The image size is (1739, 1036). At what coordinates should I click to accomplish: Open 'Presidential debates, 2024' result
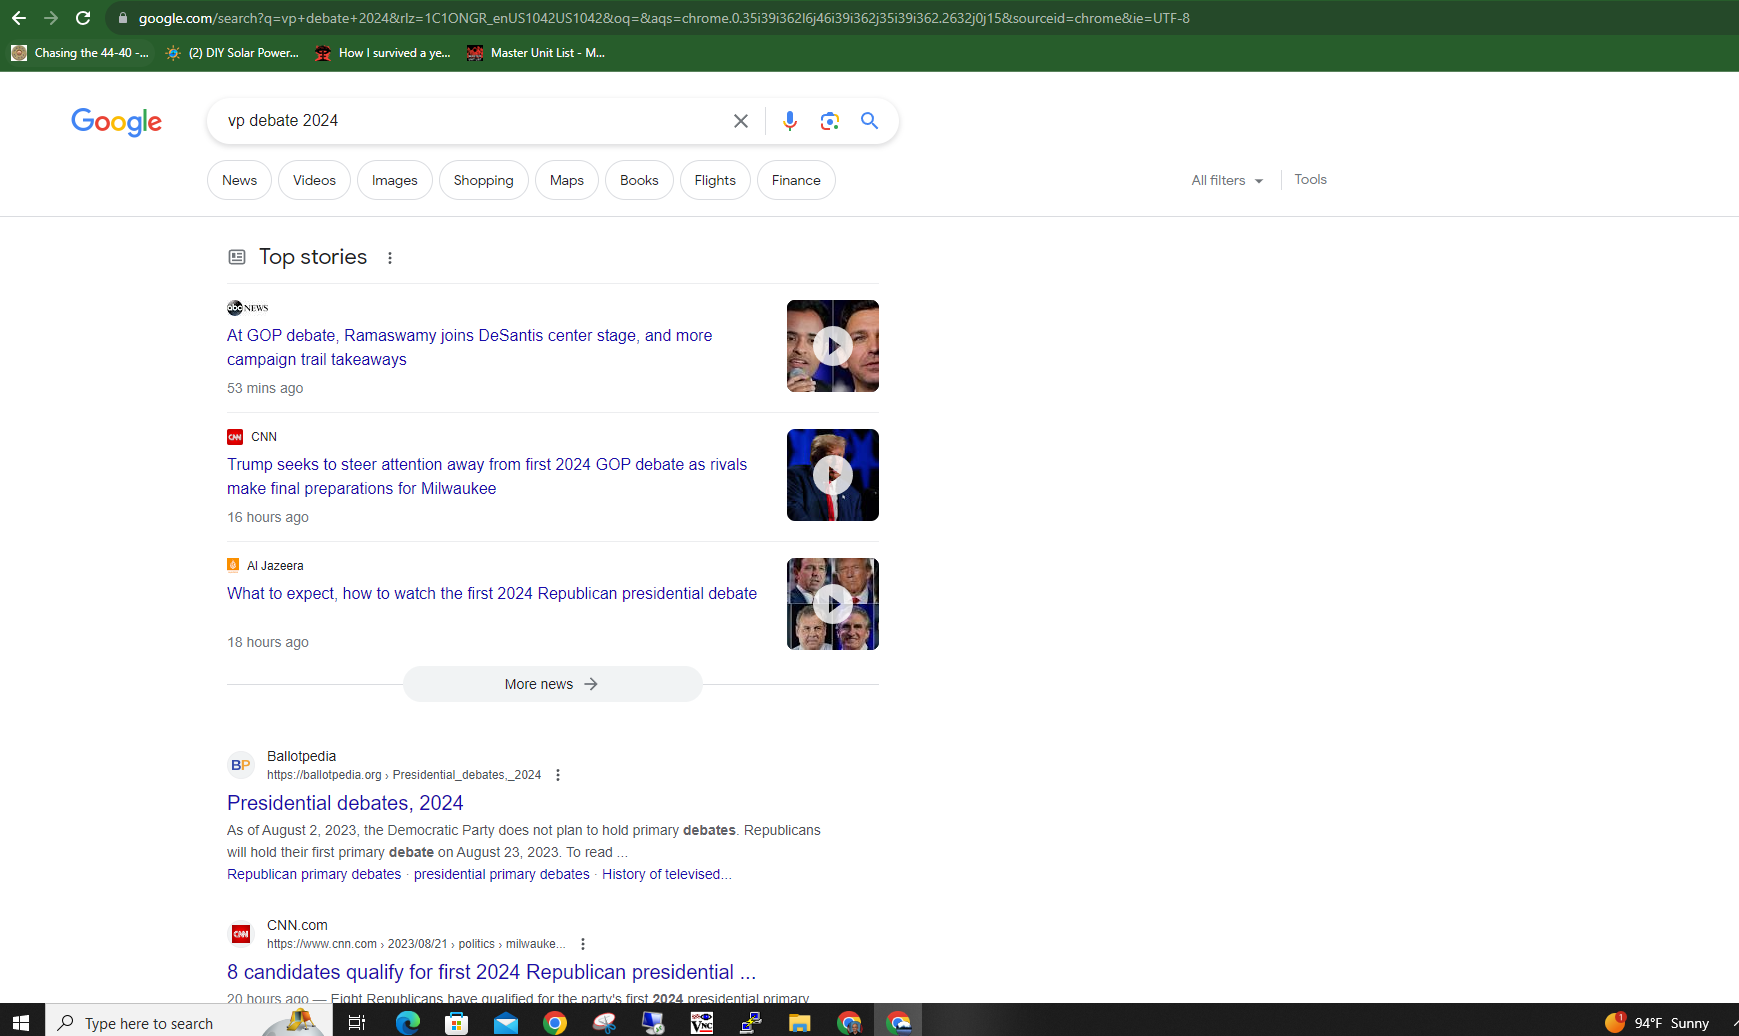click(345, 803)
